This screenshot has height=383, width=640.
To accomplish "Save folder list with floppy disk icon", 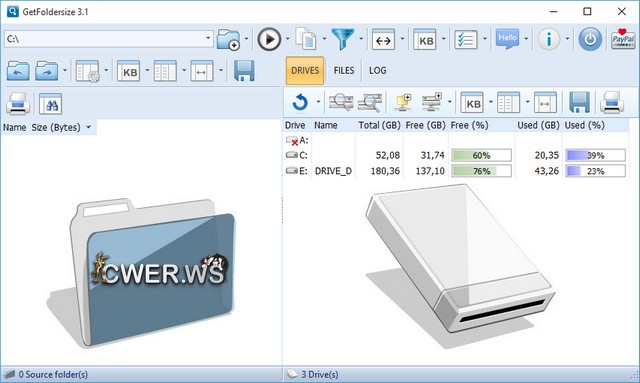I will tap(244, 71).
